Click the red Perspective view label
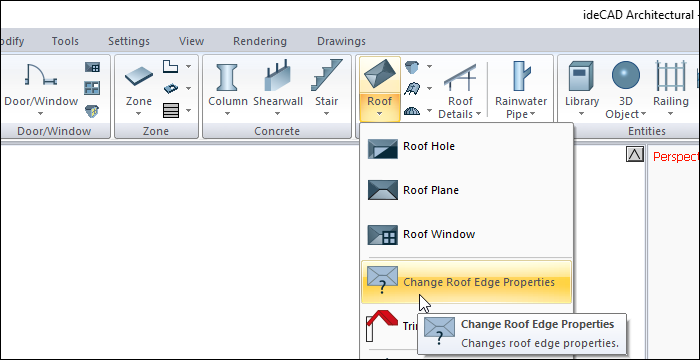The height and width of the screenshot is (360, 700). click(676, 157)
